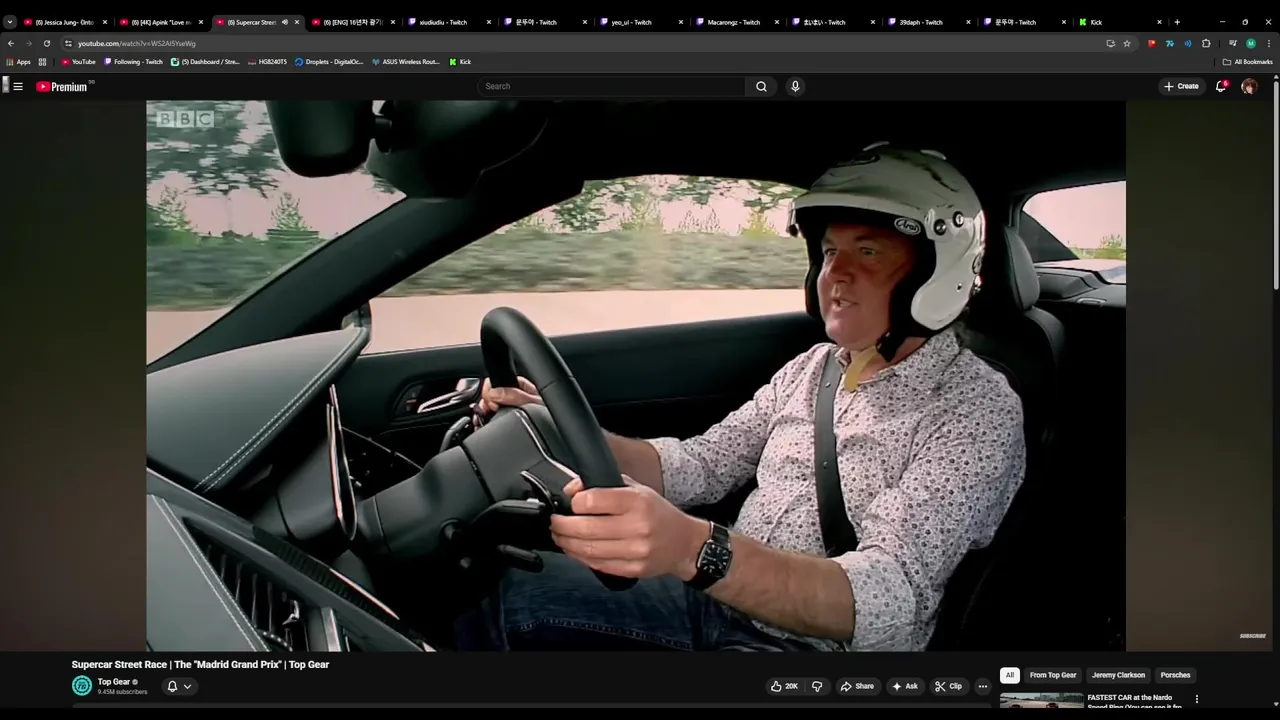Open Chrome profile avatar M

[x=1251, y=43]
